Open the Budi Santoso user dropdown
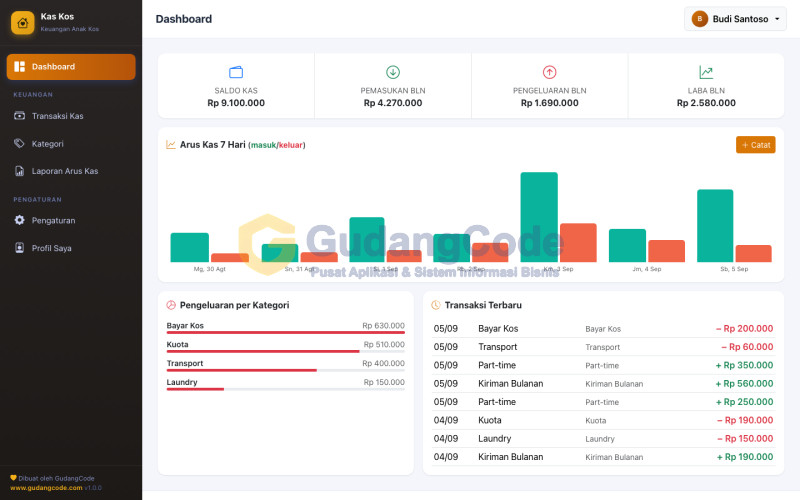800x500 pixels. point(735,19)
